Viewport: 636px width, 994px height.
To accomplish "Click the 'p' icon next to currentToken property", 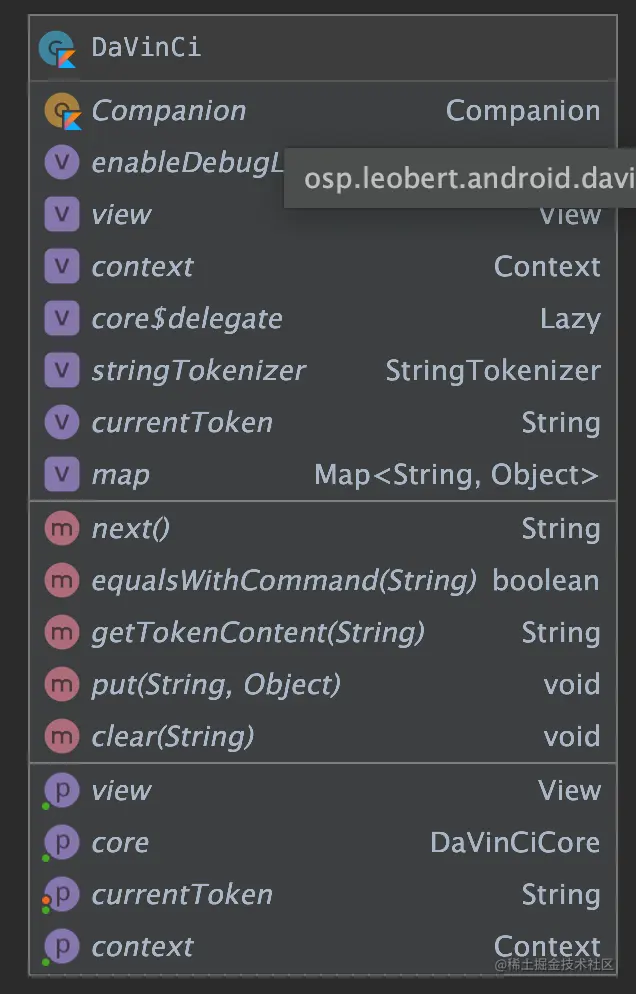I will [x=61, y=894].
